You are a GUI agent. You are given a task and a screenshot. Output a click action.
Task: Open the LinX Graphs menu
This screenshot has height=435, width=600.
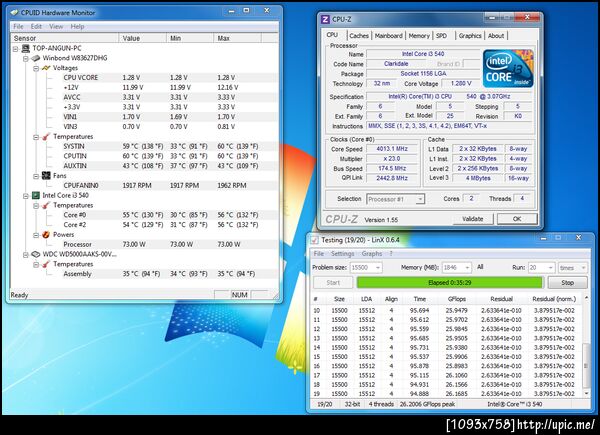click(372, 254)
